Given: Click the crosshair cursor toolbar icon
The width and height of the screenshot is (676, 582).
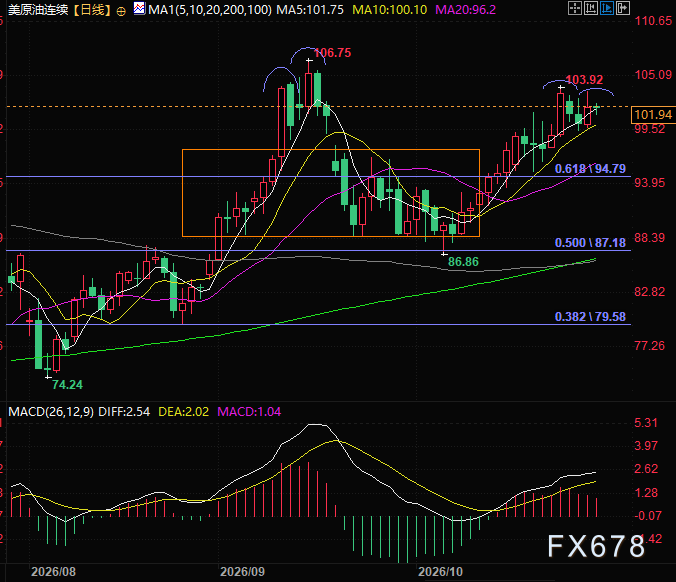Looking at the screenshot, I should [575, 8].
